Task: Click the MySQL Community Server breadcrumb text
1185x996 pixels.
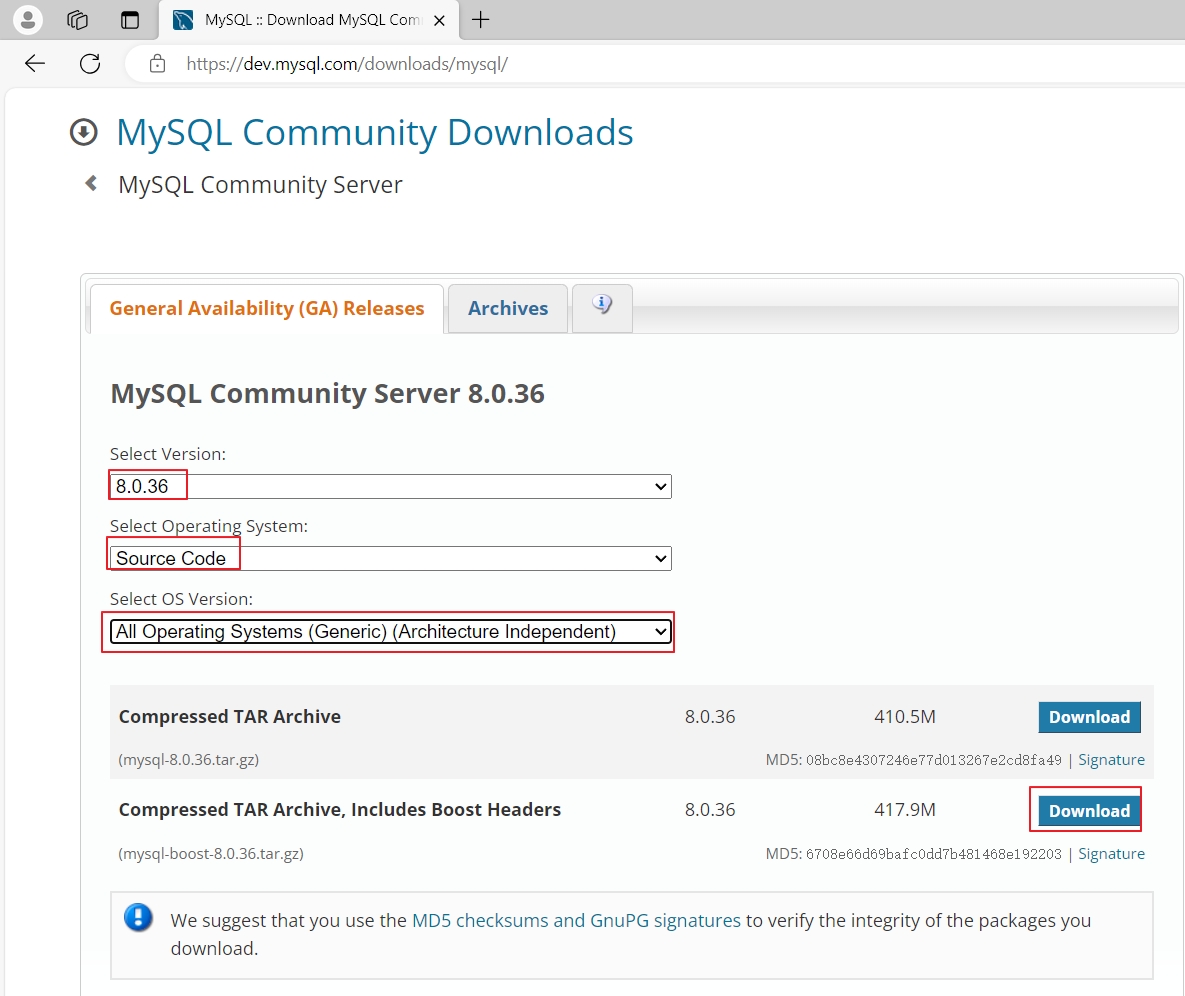Action: pyautogui.click(x=260, y=185)
